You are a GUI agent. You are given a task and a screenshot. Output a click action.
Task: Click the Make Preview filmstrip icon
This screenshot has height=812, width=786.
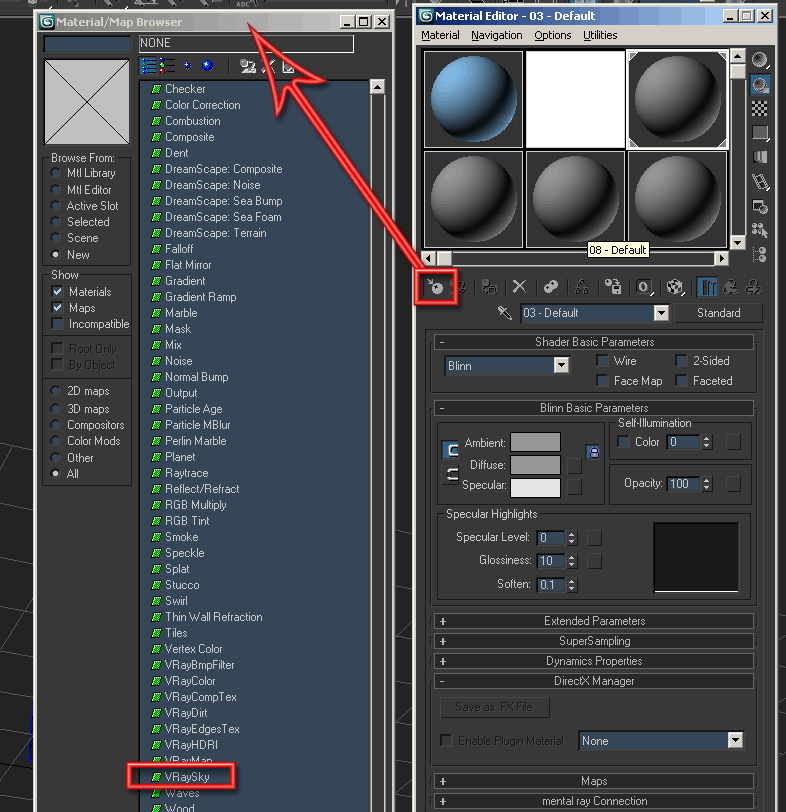[760, 181]
